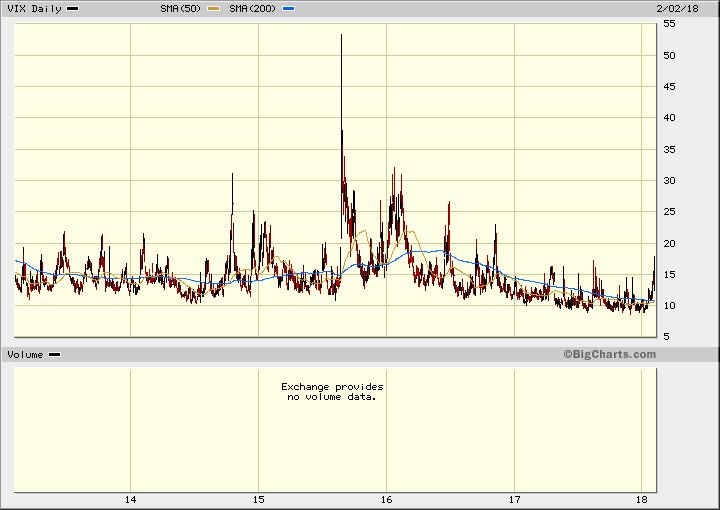The height and width of the screenshot is (510, 720).
Task: Click the 10 value on the price axis
Action: (669, 306)
